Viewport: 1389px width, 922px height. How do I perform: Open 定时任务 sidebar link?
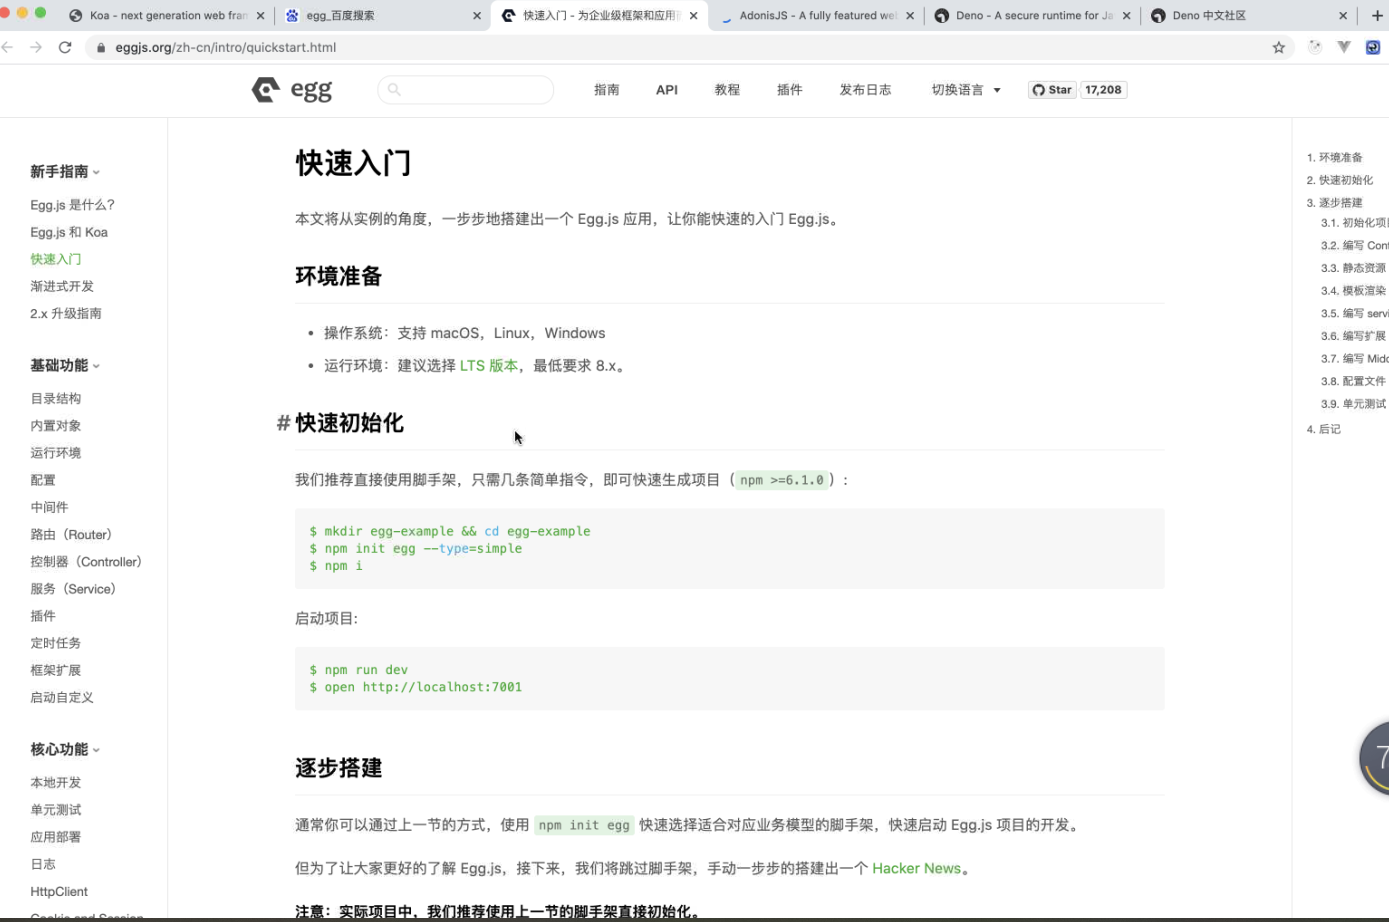(55, 643)
